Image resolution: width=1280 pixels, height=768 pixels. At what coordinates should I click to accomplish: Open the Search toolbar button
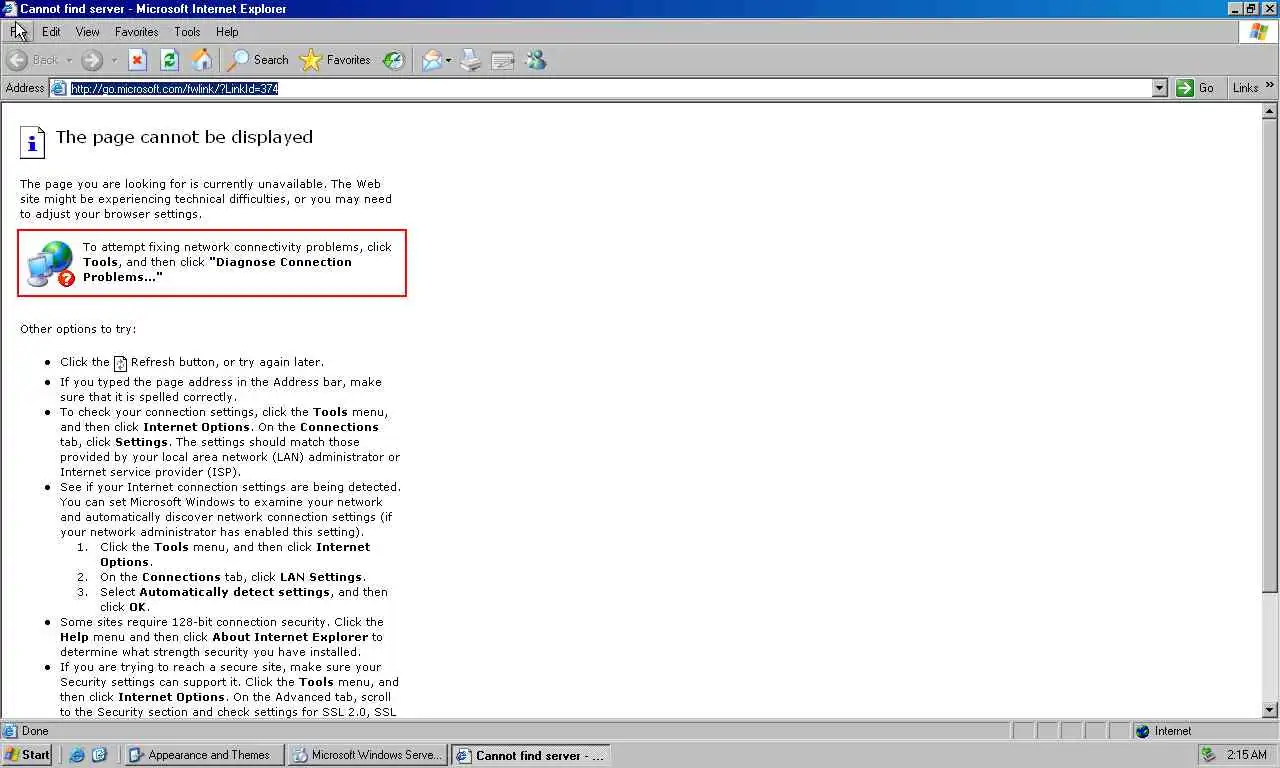click(x=258, y=60)
